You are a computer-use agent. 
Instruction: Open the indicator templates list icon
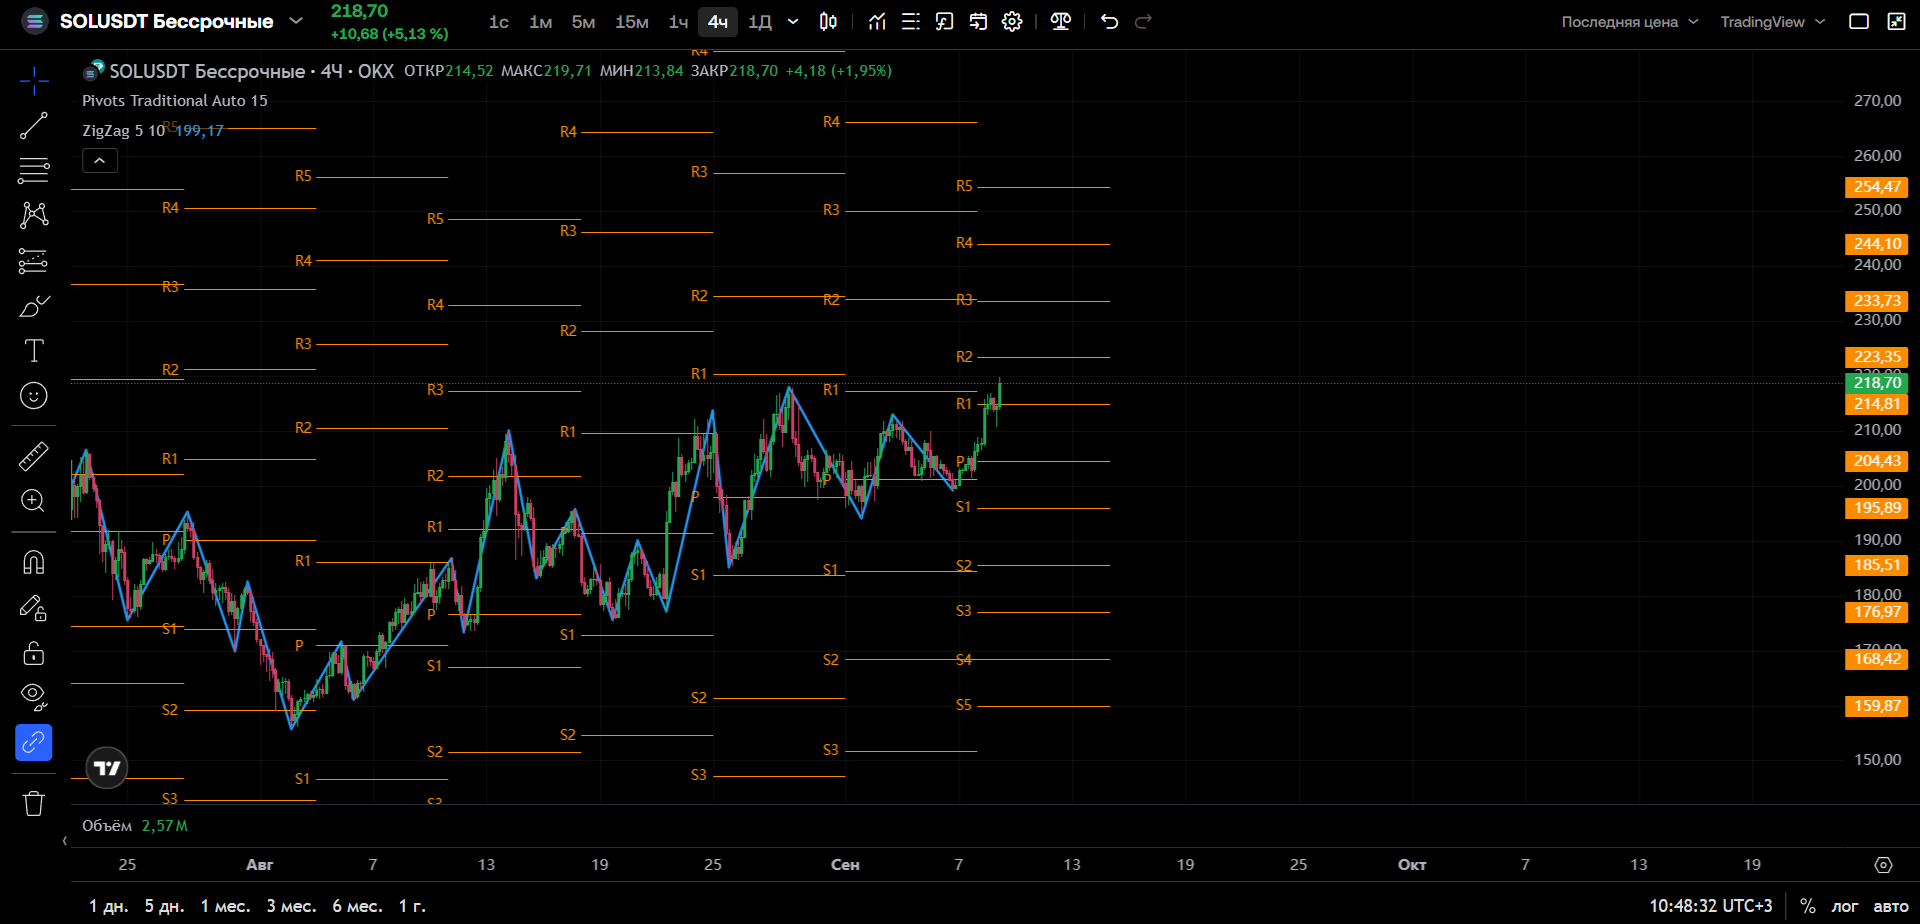point(911,22)
